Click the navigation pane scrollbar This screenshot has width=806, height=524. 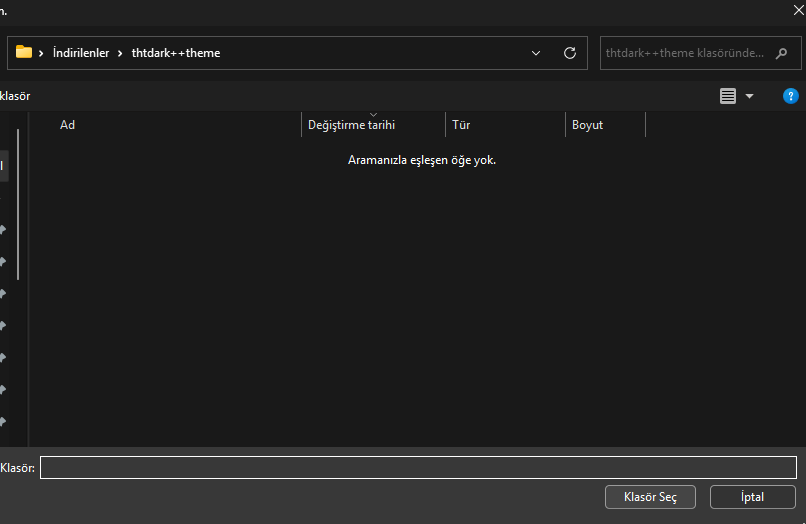pos(18,205)
